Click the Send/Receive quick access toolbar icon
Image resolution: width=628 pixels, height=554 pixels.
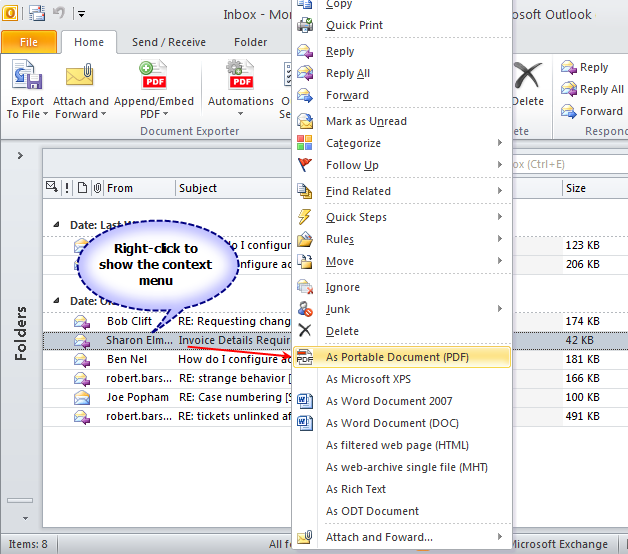coord(37,14)
